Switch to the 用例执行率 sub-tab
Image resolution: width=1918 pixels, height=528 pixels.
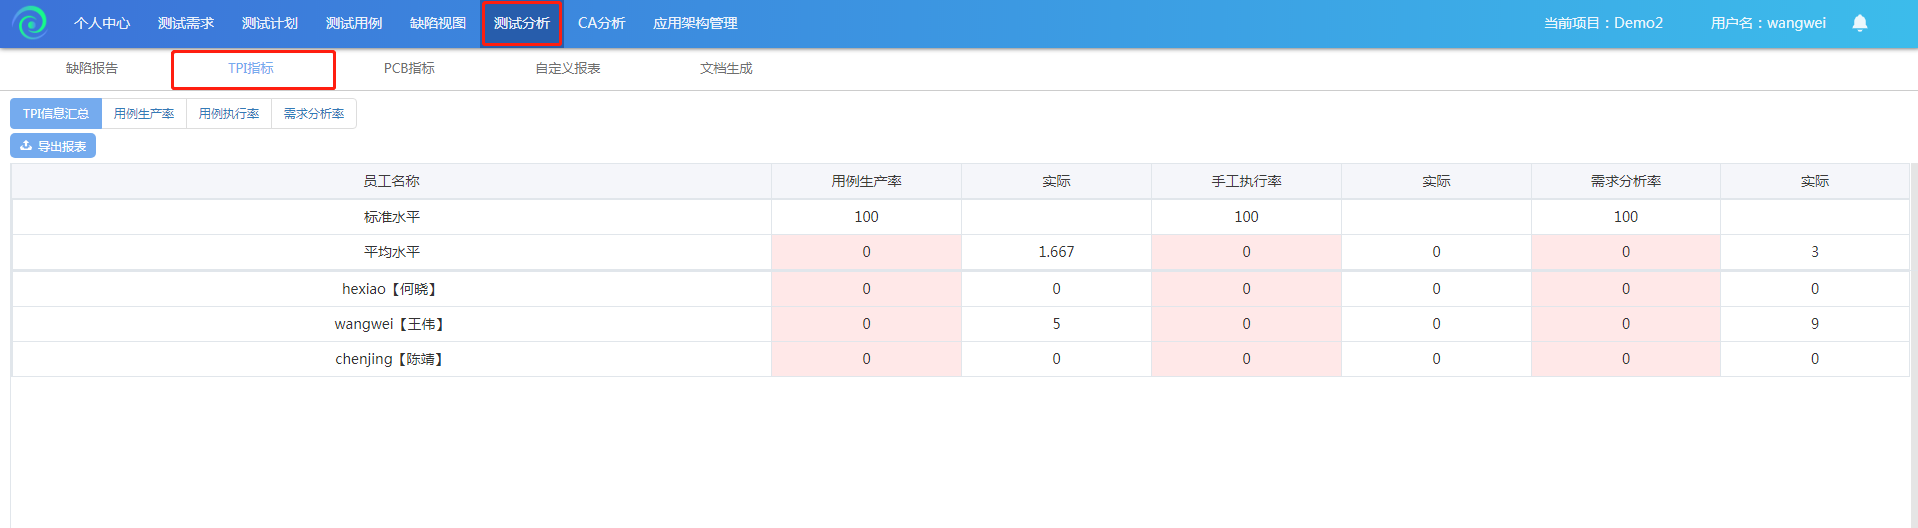coord(229,114)
